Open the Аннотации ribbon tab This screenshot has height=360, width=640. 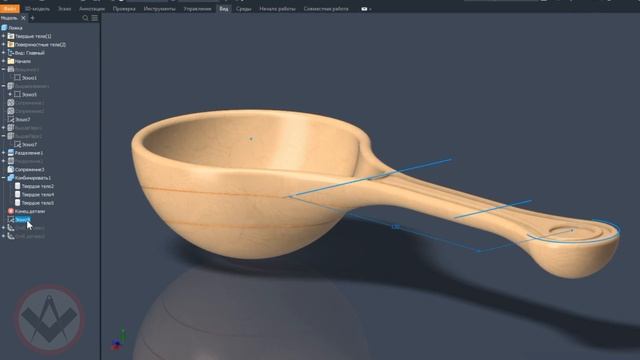coord(92,9)
